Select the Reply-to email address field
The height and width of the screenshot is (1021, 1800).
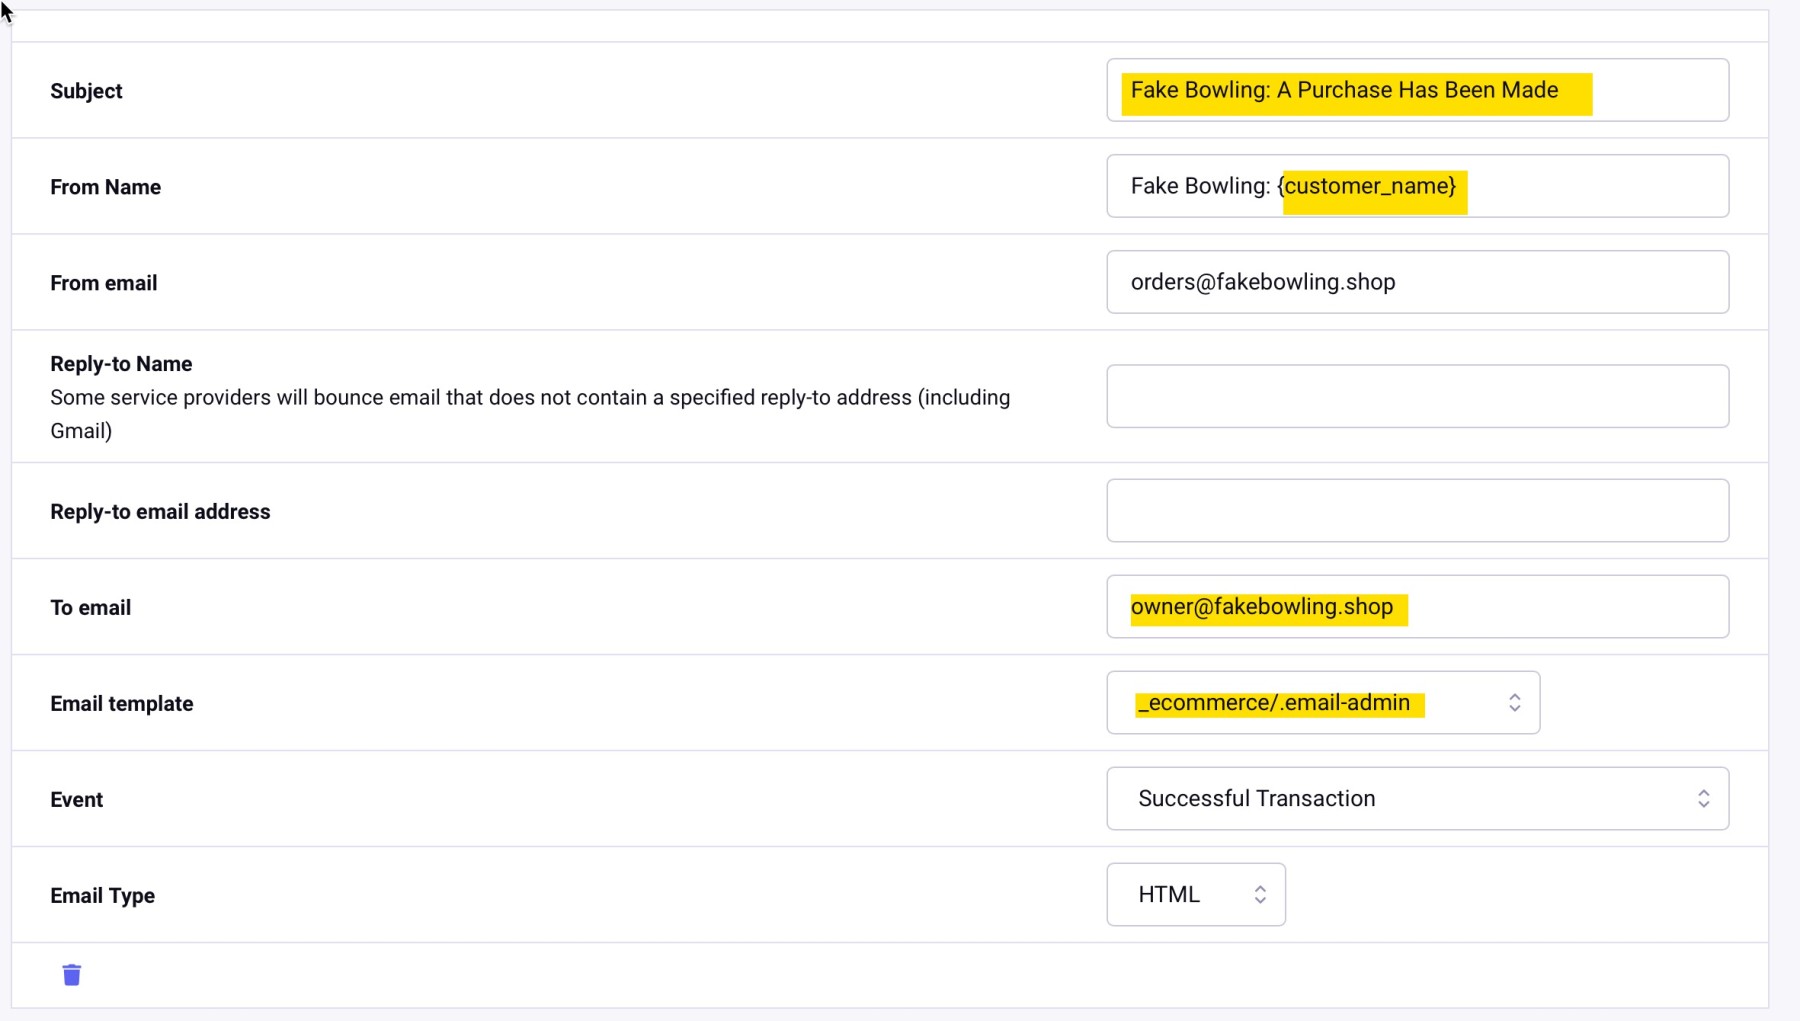pos(1417,510)
